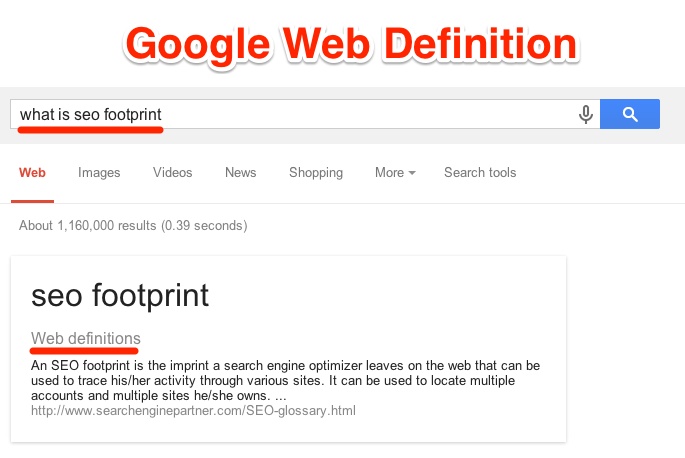Viewport: 685px width, 458px height.
Task: Open the Shopping results tab
Action: point(316,173)
